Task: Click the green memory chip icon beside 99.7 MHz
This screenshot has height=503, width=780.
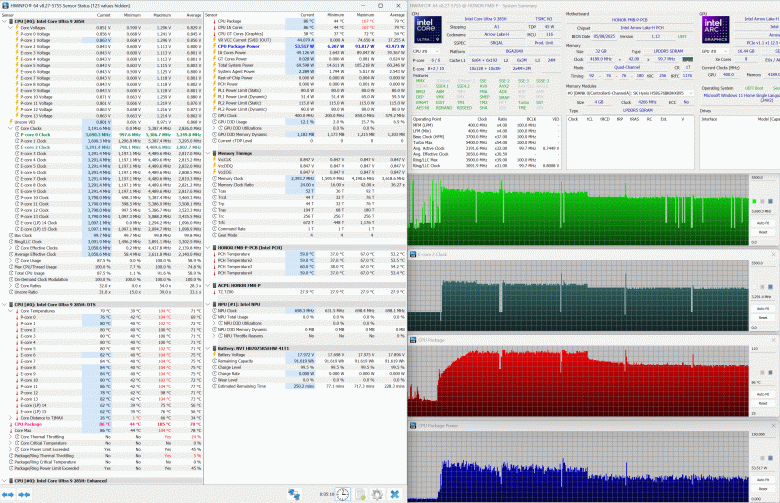Action: pos(687,59)
